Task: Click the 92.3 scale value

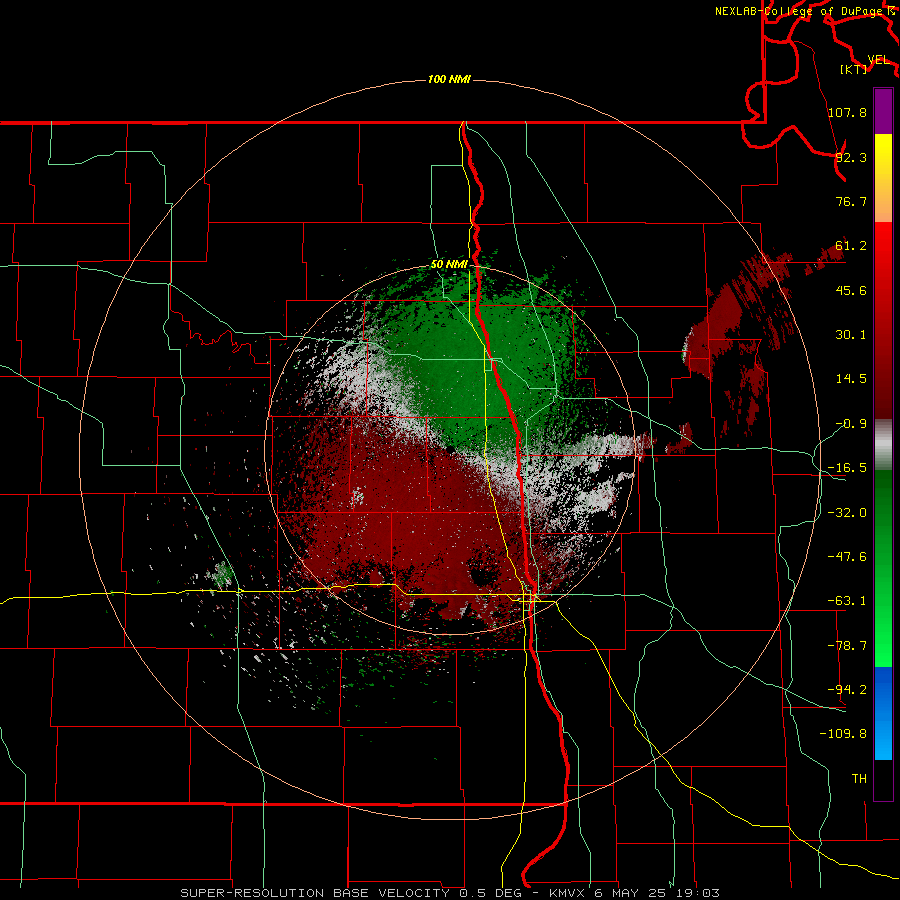Action: tap(851, 157)
